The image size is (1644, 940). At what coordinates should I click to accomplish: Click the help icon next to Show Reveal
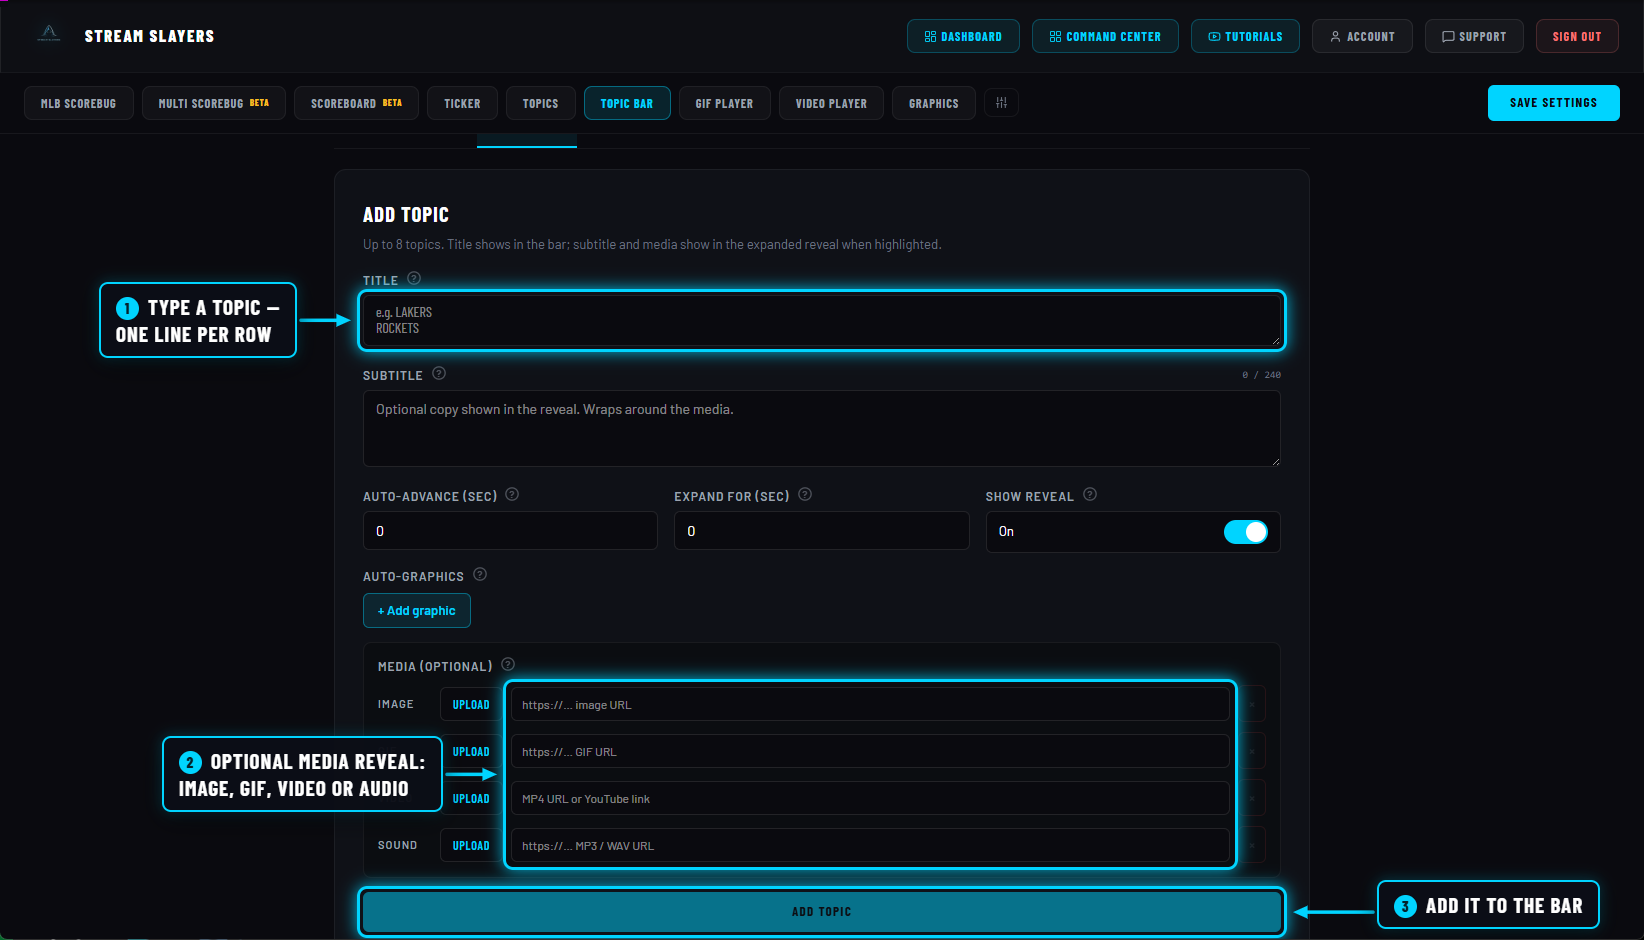(1090, 494)
